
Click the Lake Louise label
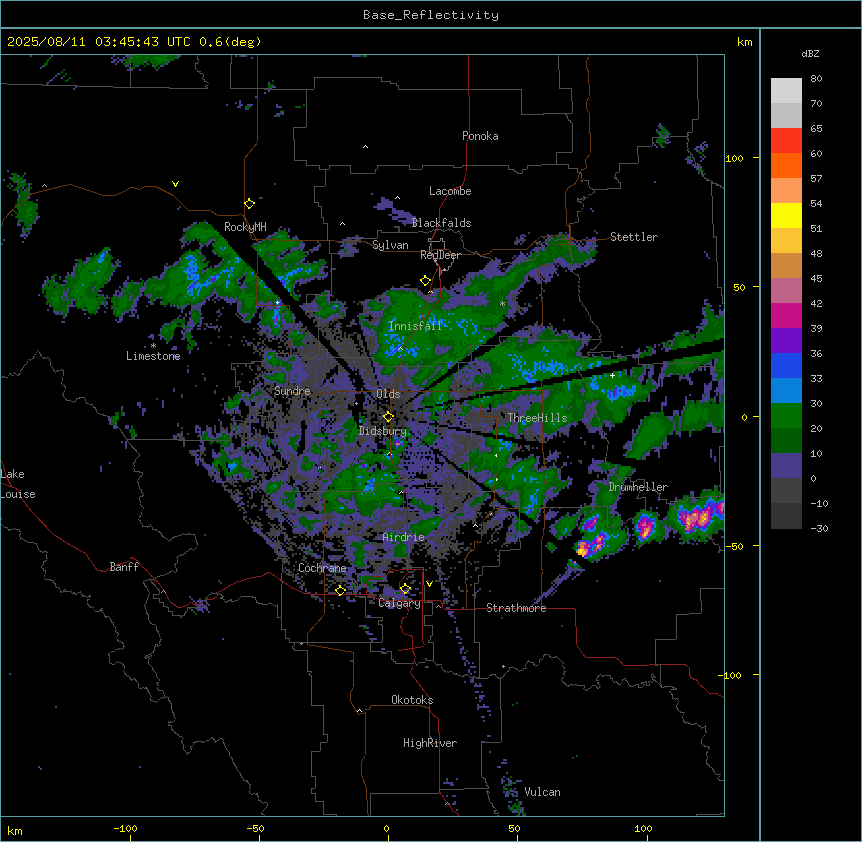(x=18, y=484)
